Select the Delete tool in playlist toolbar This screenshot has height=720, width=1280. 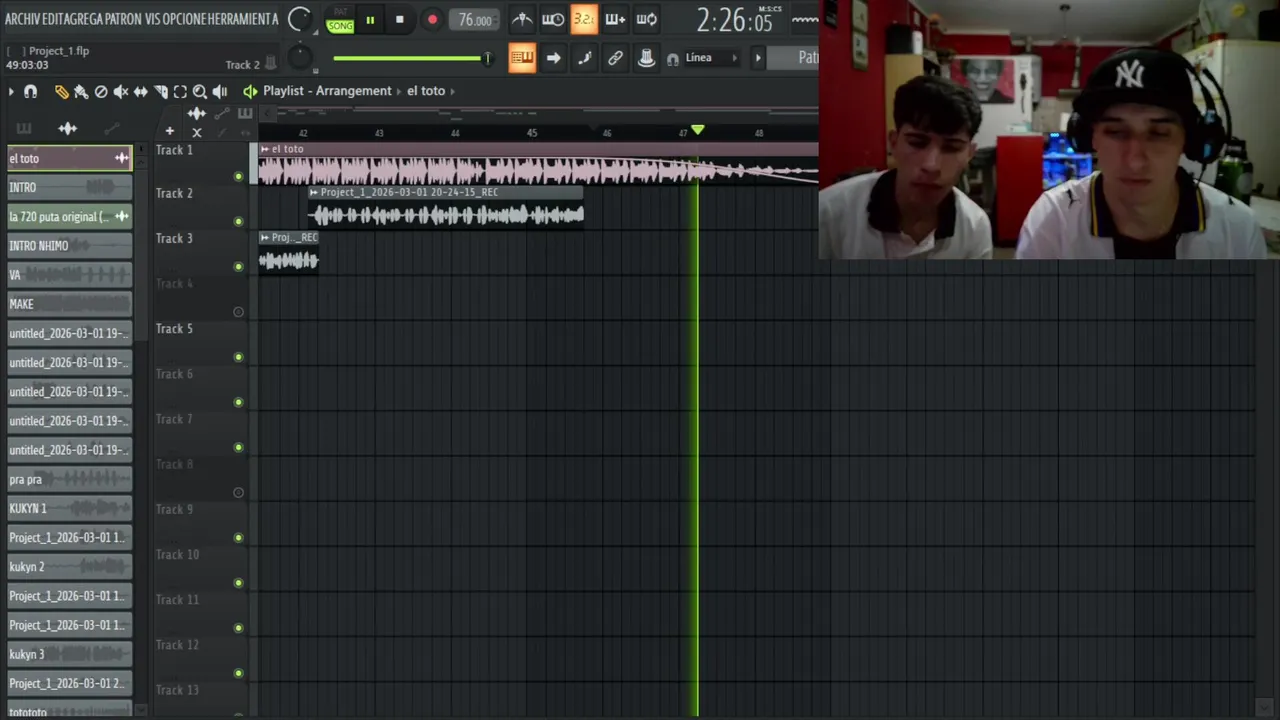point(101,91)
